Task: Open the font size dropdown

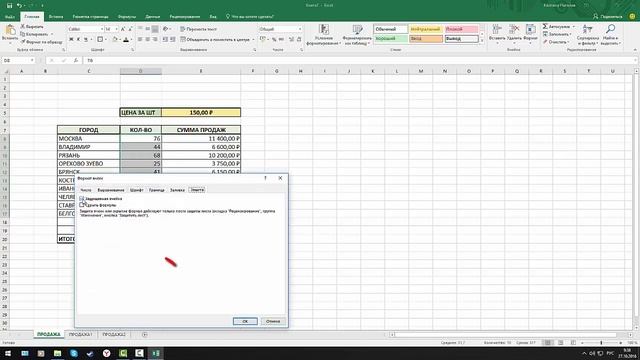Action: click(116, 29)
